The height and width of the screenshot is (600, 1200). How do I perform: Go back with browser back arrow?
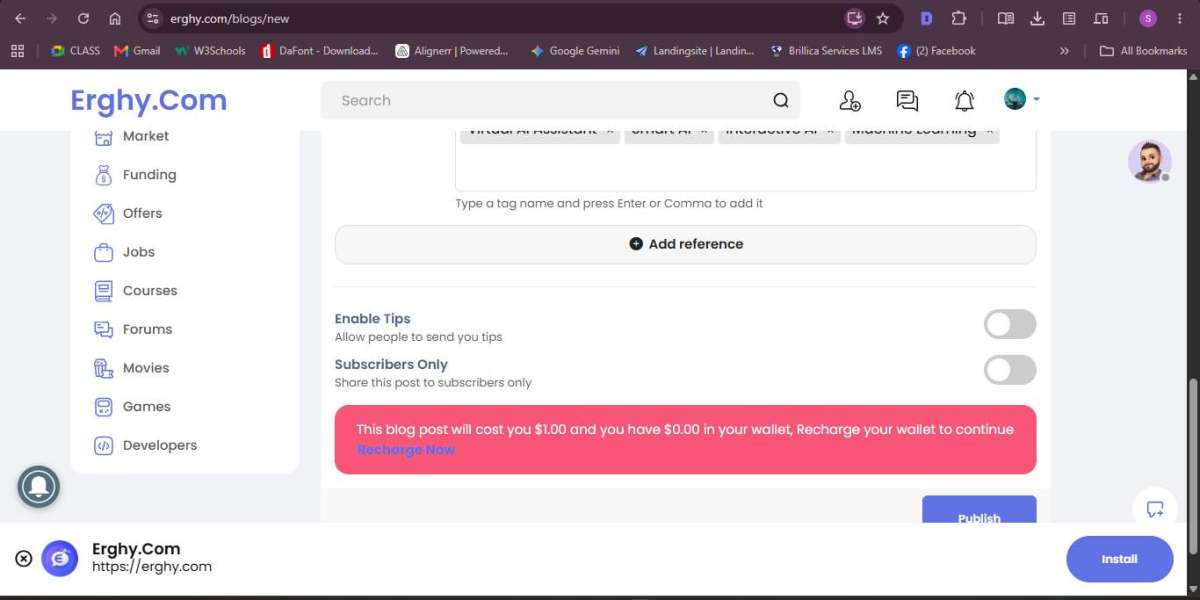coord(20,18)
